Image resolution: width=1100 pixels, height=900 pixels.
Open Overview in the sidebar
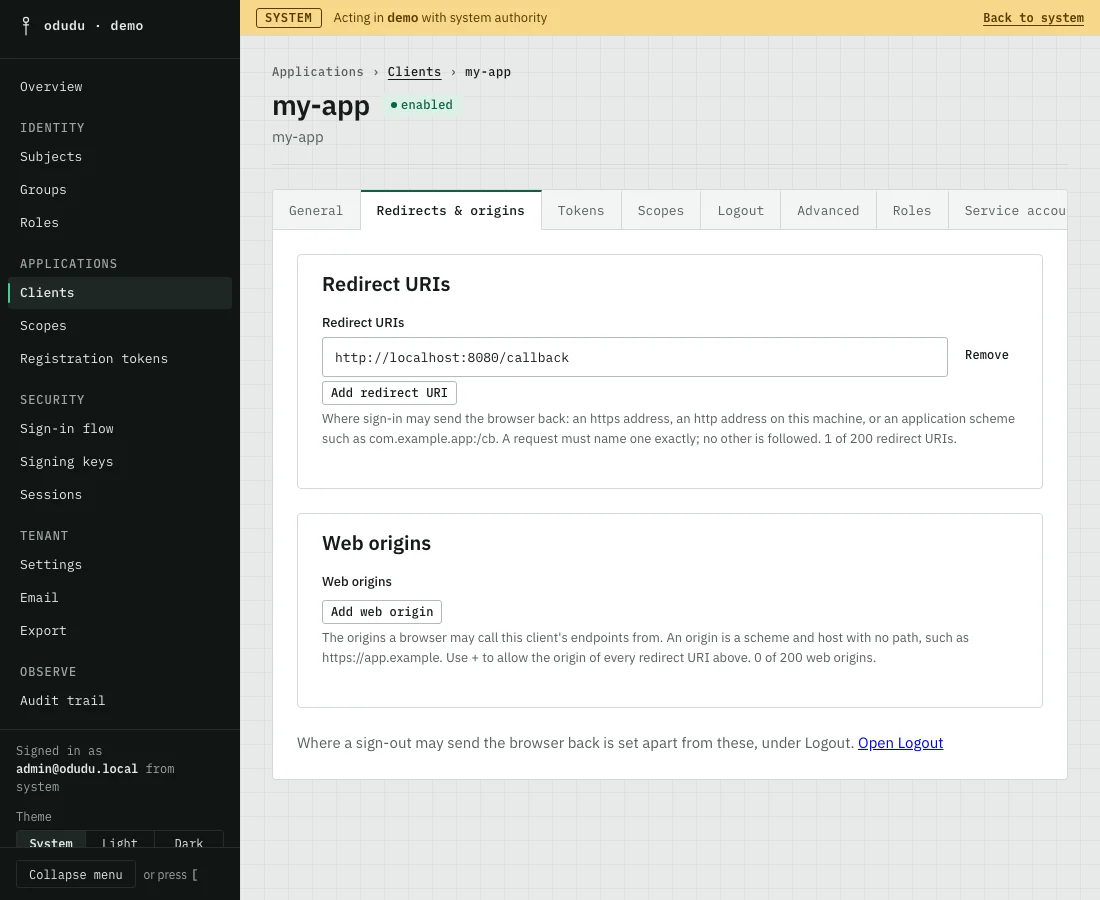click(120, 87)
